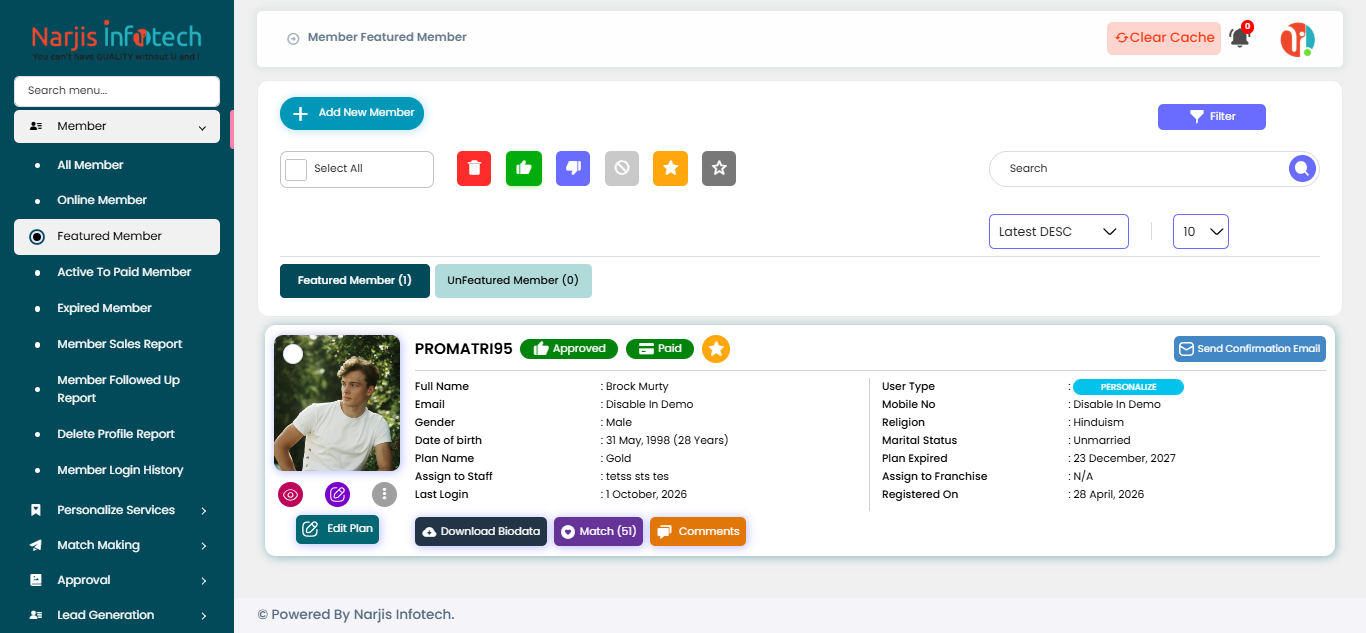Click the orange Comments button
The height and width of the screenshot is (633, 1366).
(698, 532)
